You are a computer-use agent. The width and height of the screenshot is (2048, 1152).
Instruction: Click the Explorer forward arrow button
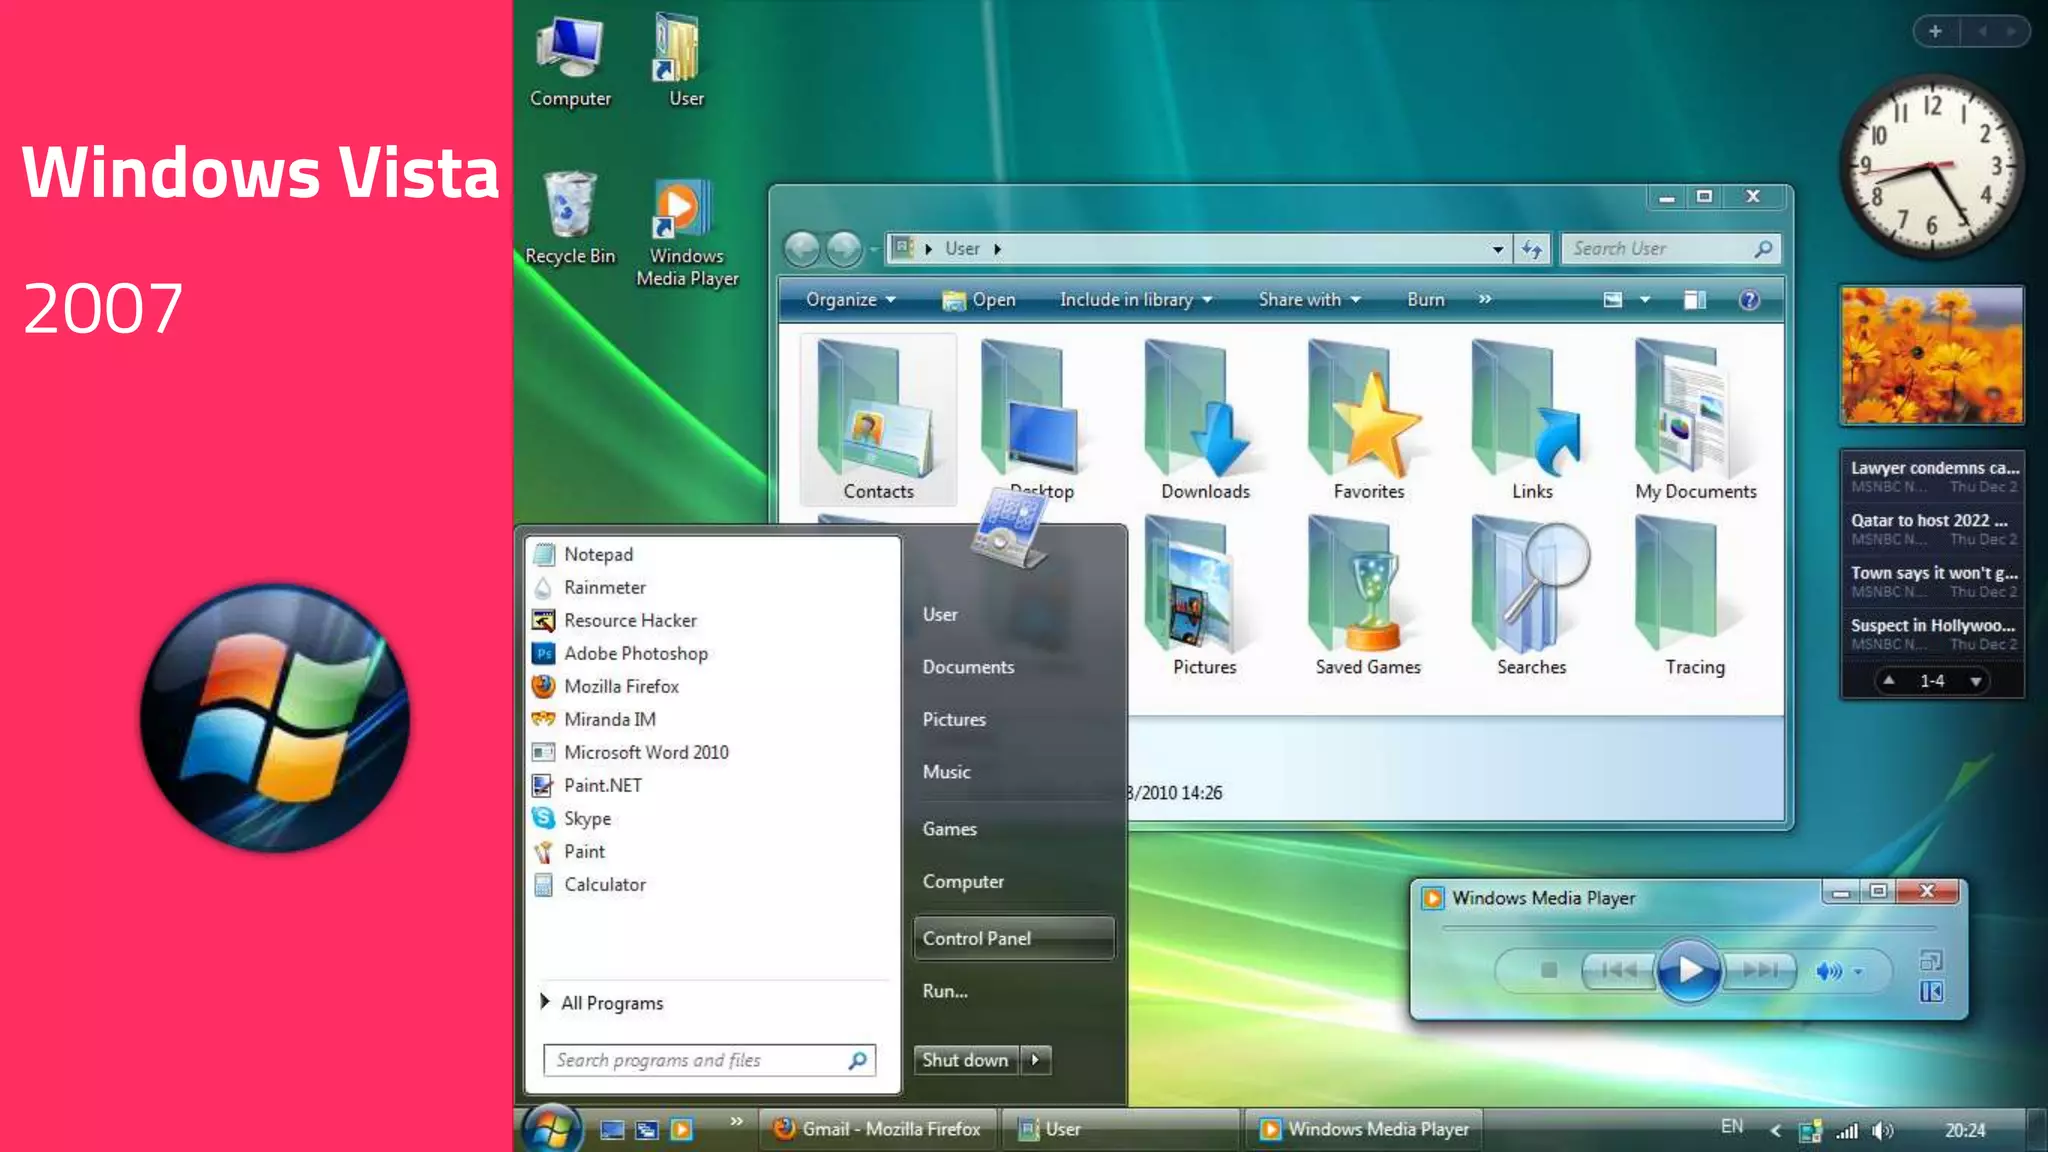pyautogui.click(x=844, y=248)
